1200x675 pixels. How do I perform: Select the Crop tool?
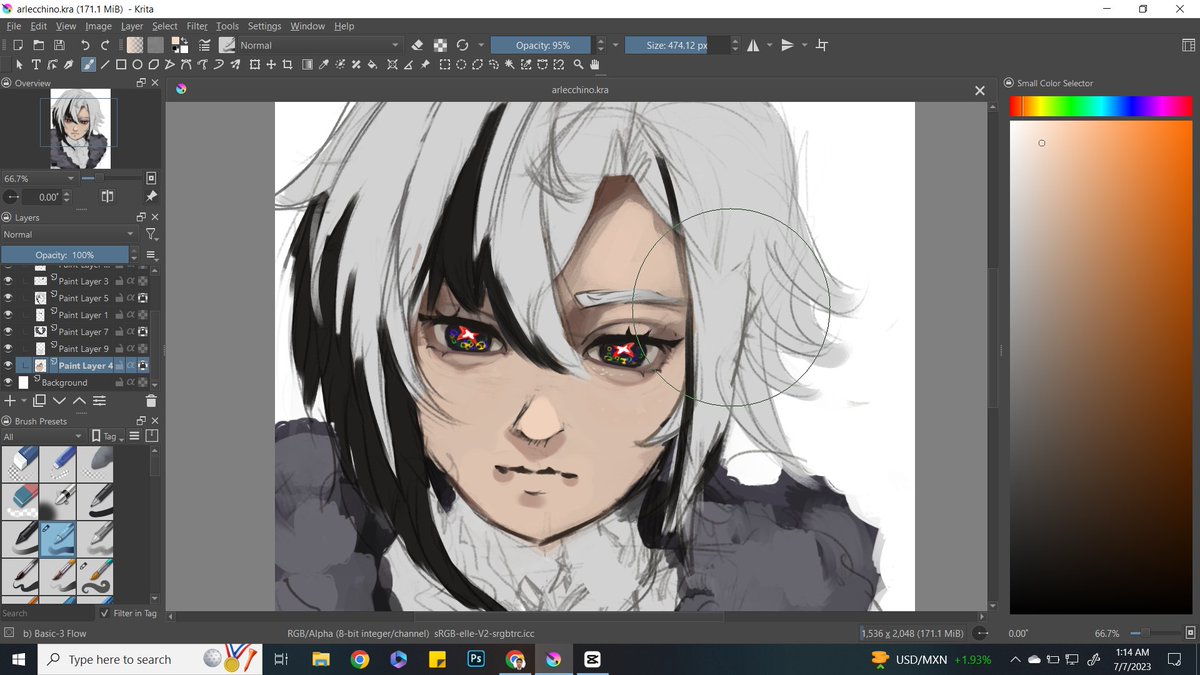point(287,65)
